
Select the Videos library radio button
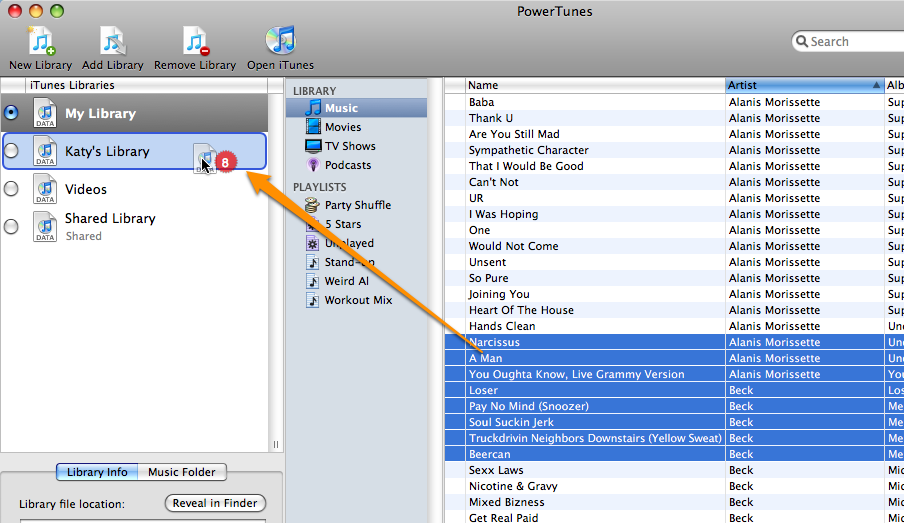(12, 188)
